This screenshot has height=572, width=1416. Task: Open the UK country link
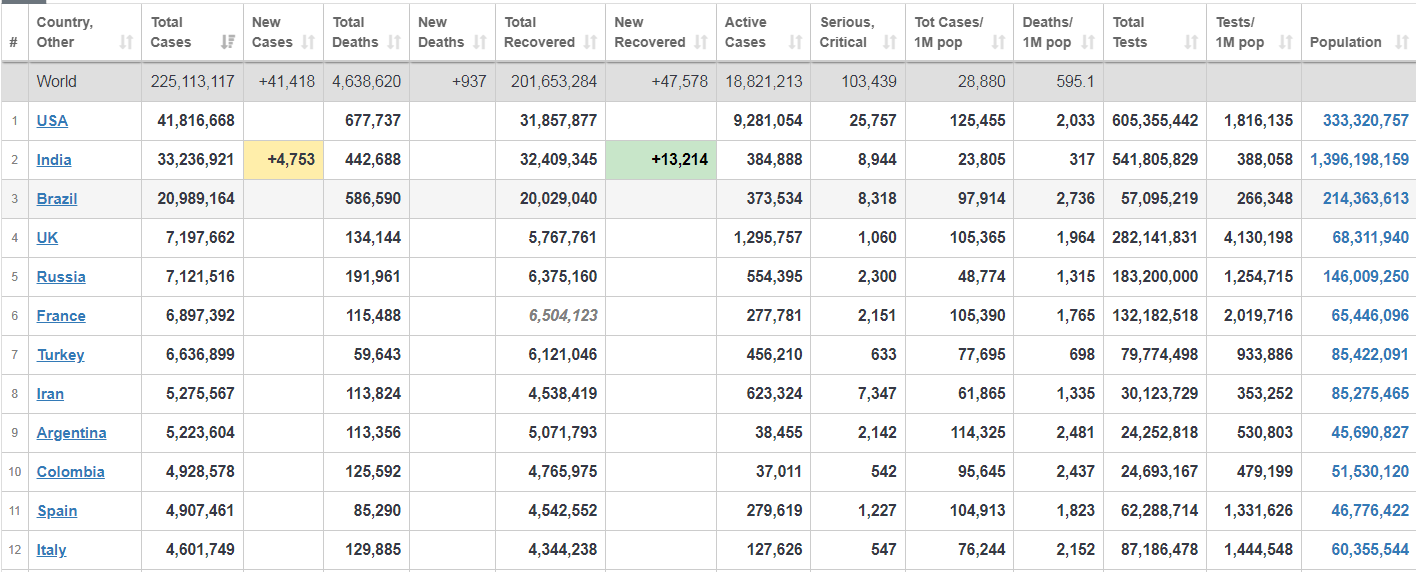[47, 237]
